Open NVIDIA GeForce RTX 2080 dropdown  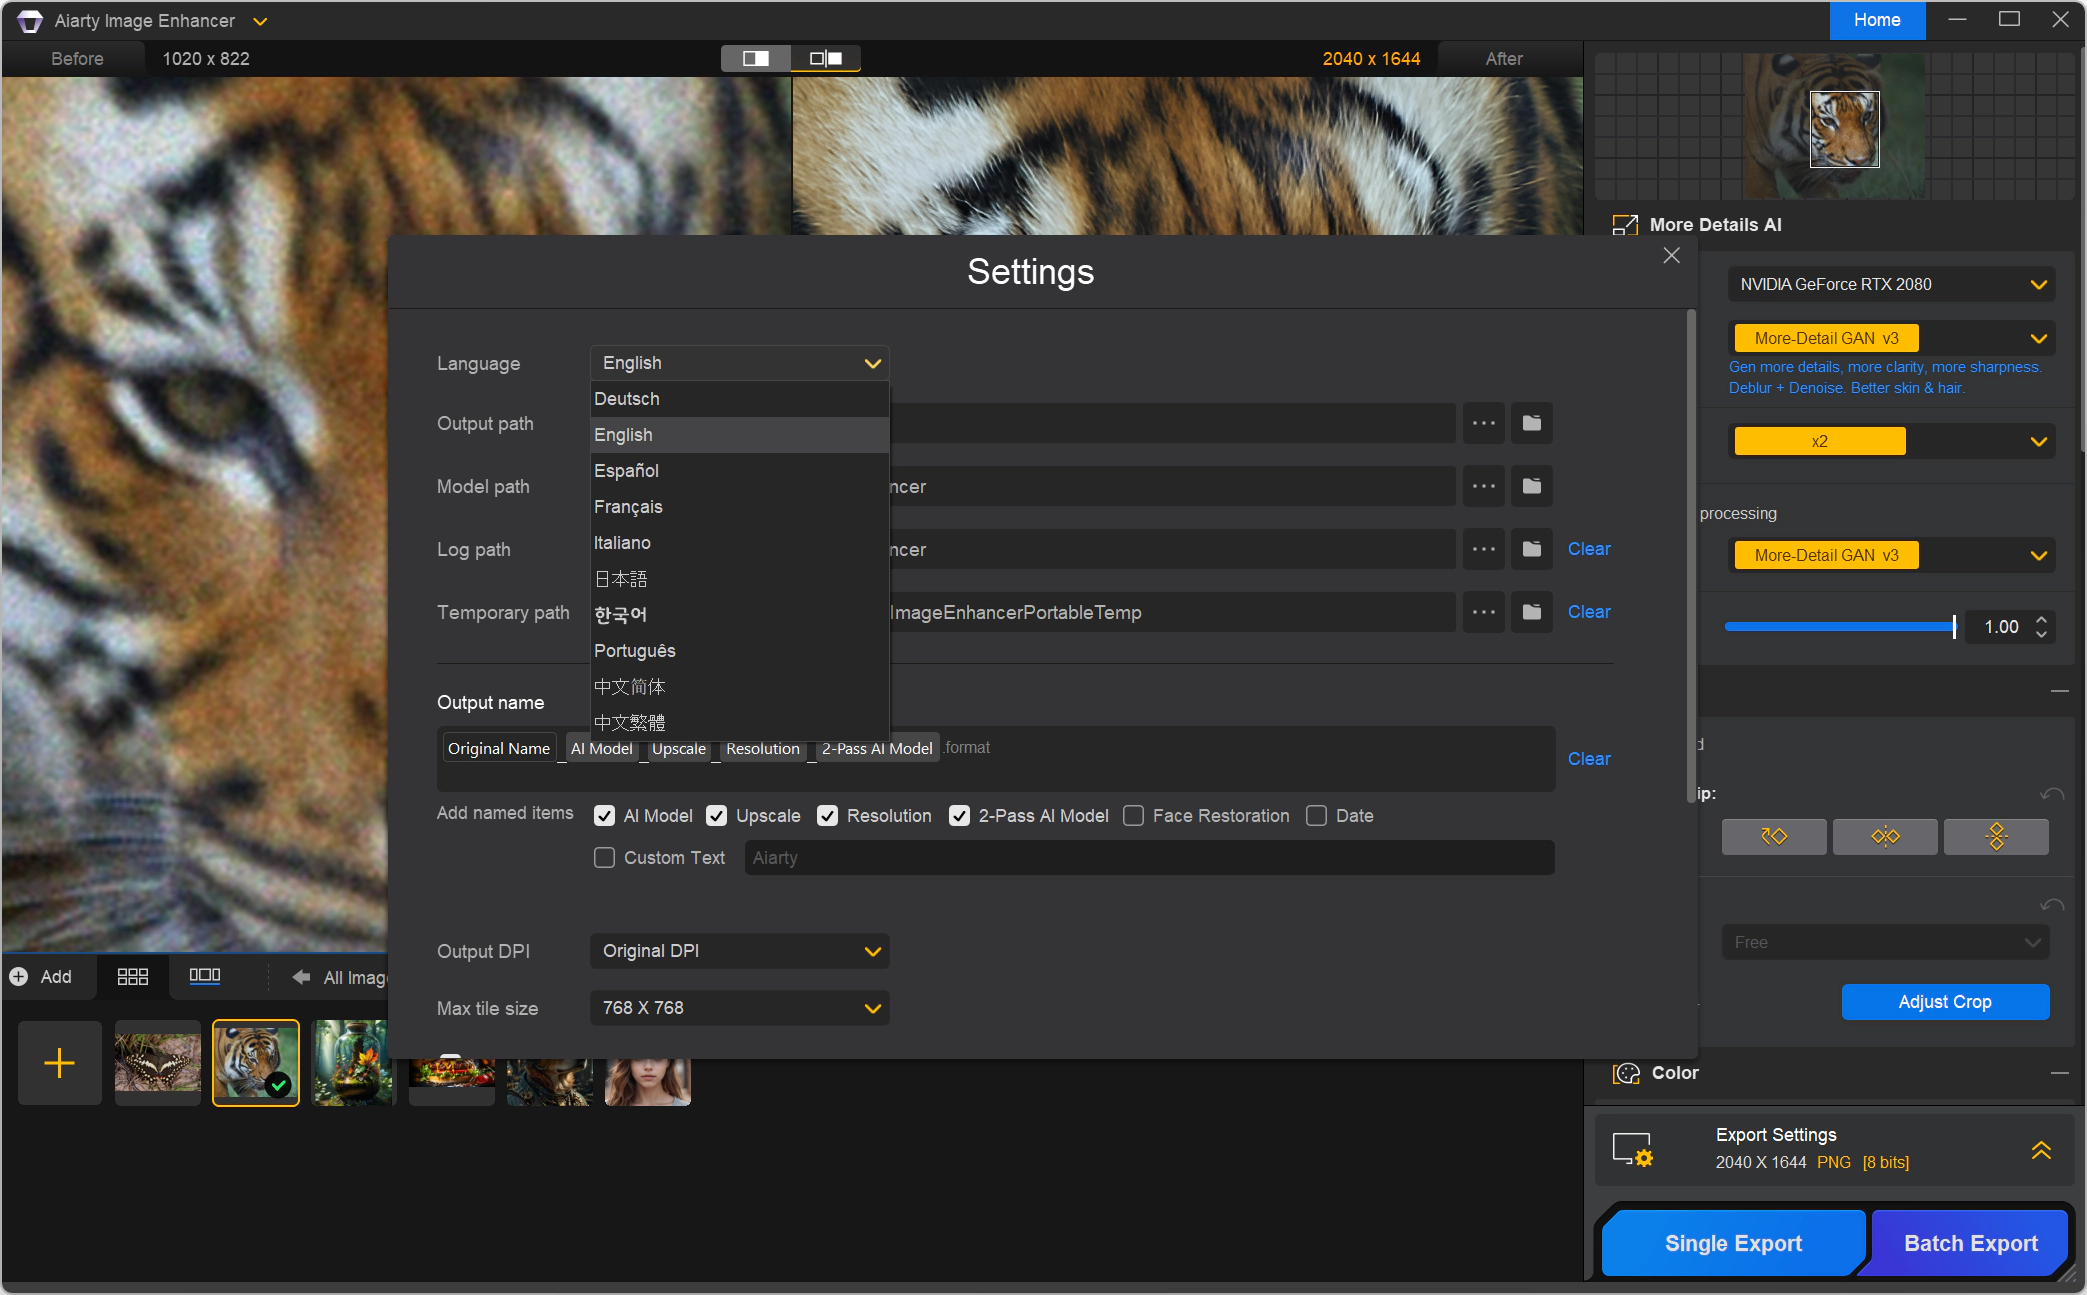1890,284
